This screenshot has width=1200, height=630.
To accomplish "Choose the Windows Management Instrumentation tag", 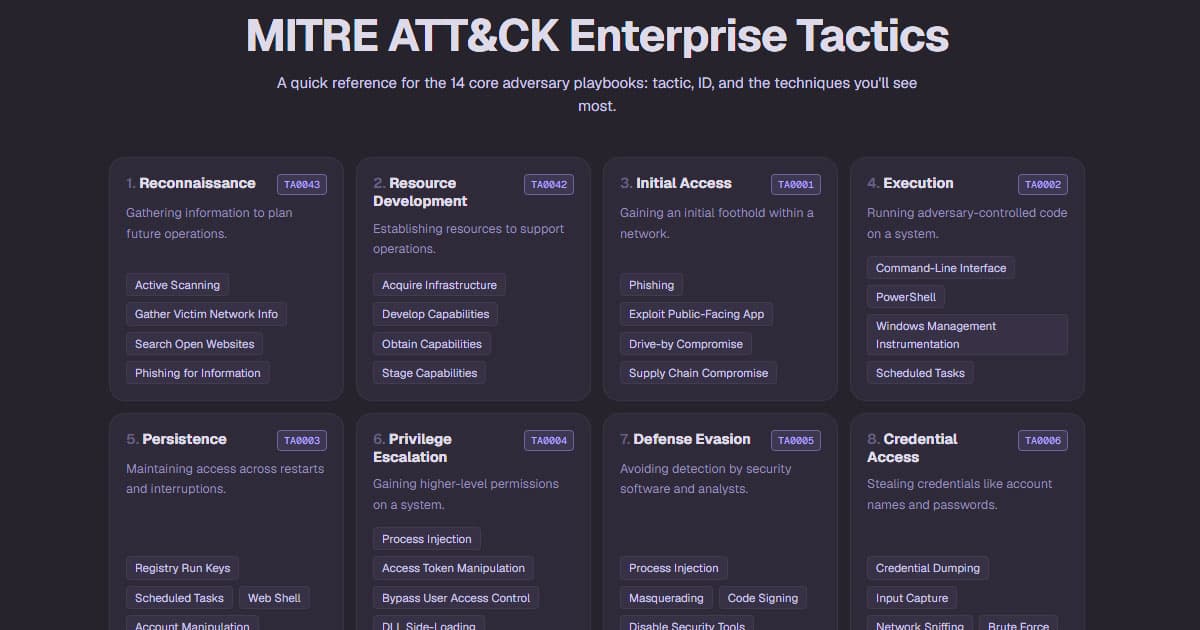I will coord(967,335).
